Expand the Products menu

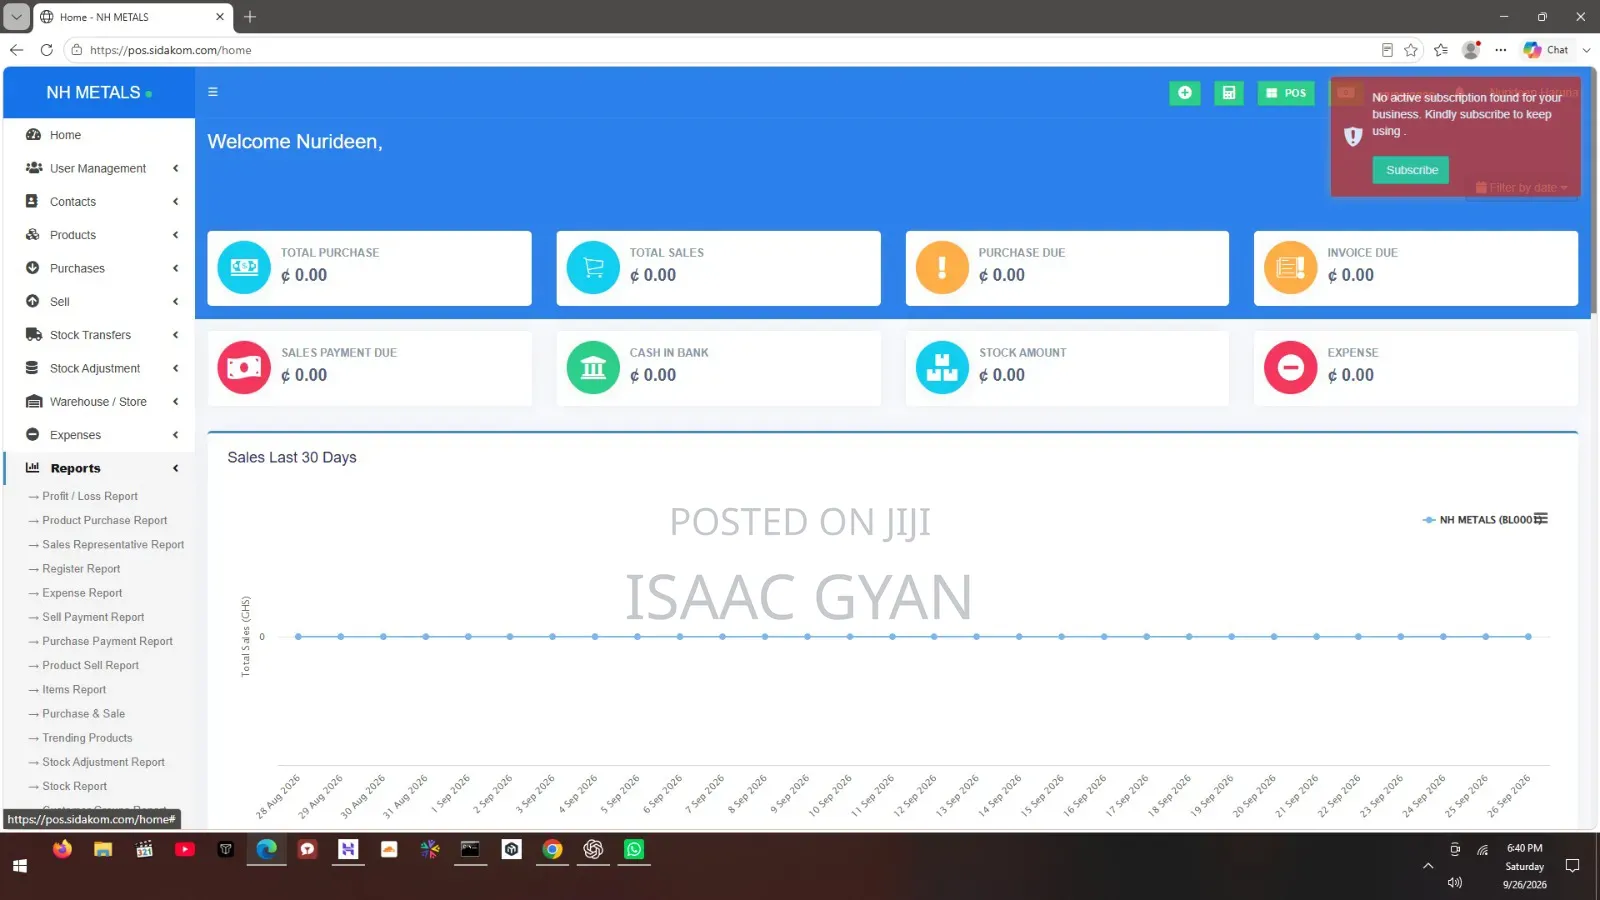point(99,235)
